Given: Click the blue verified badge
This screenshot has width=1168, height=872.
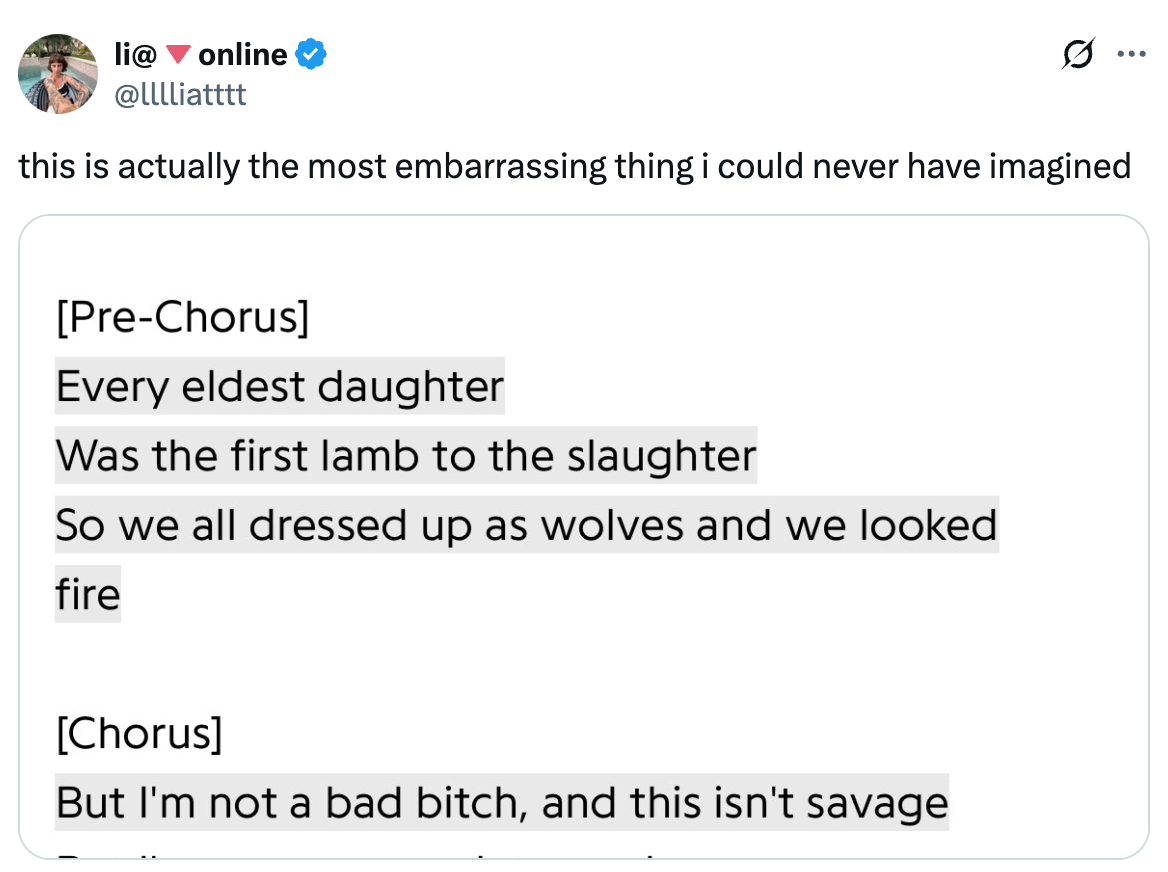Looking at the screenshot, I should point(312,55).
